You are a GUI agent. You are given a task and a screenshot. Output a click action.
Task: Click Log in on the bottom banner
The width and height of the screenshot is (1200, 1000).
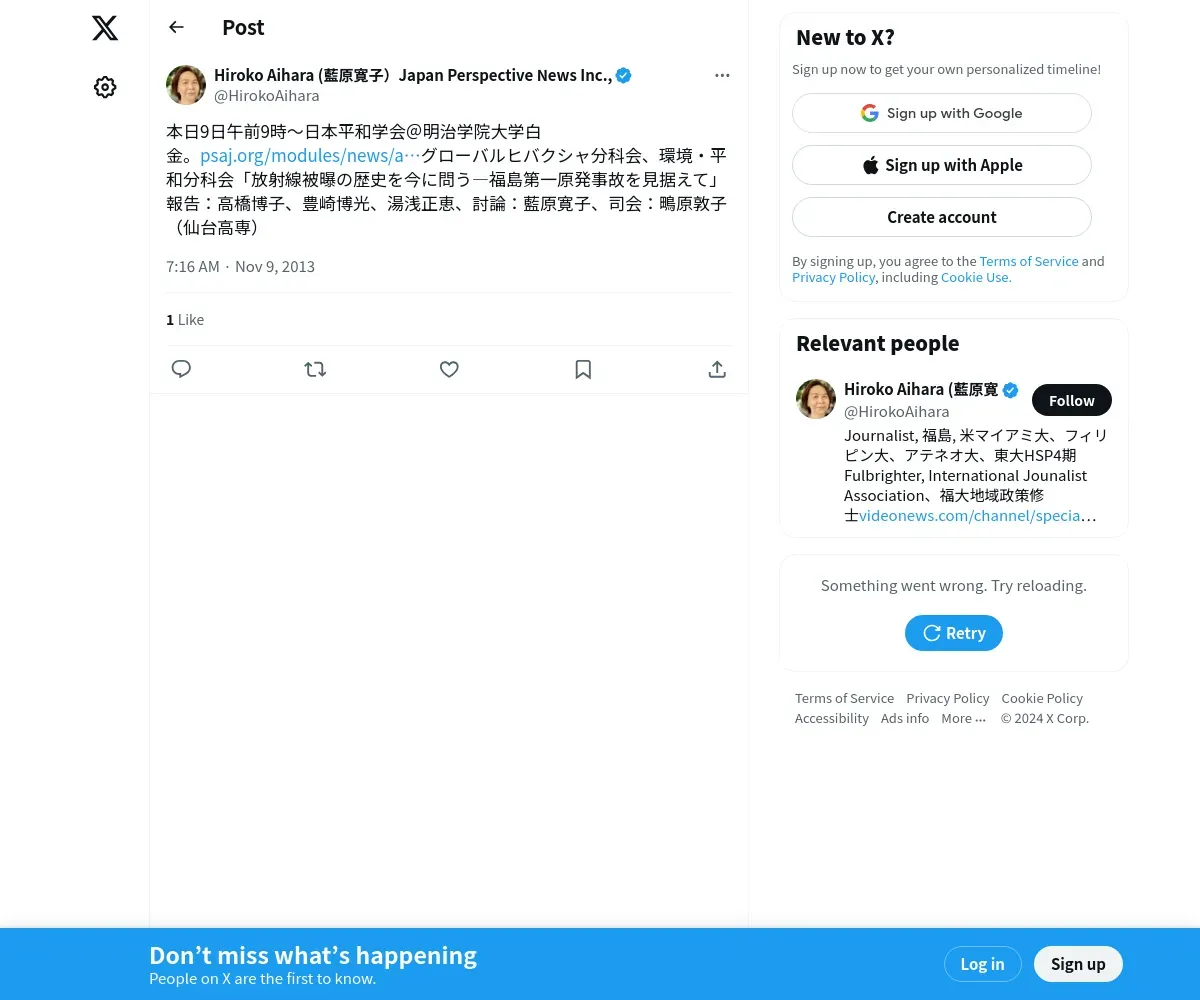click(982, 964)
